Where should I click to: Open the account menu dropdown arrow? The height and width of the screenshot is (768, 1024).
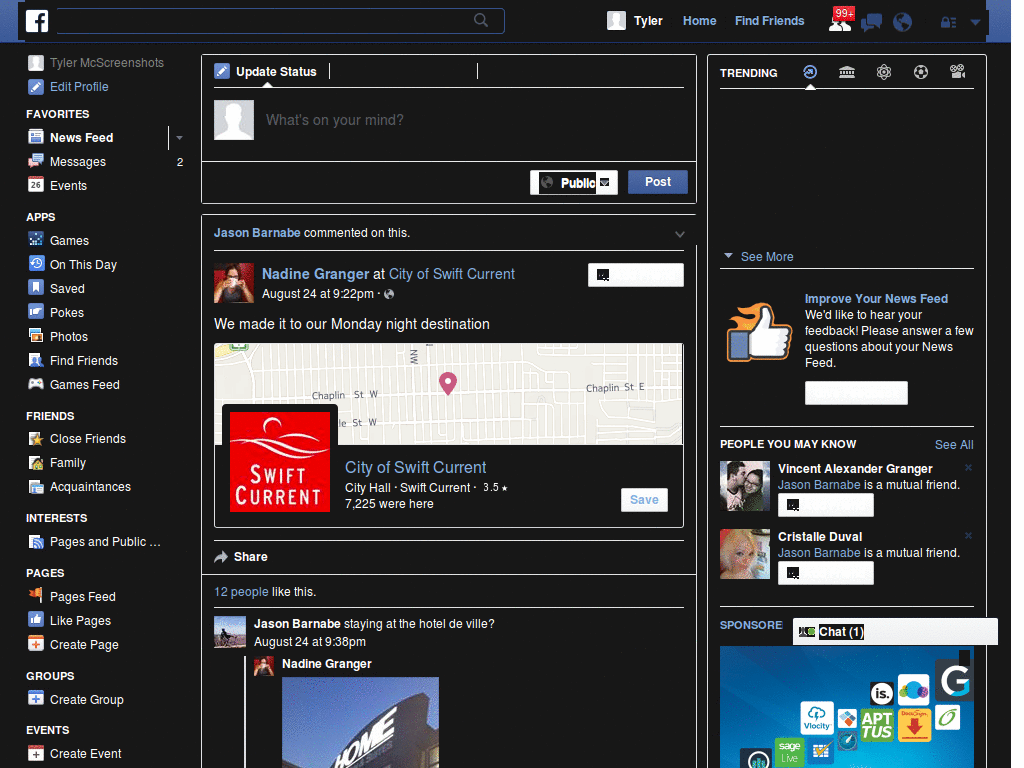click(975, 22)
